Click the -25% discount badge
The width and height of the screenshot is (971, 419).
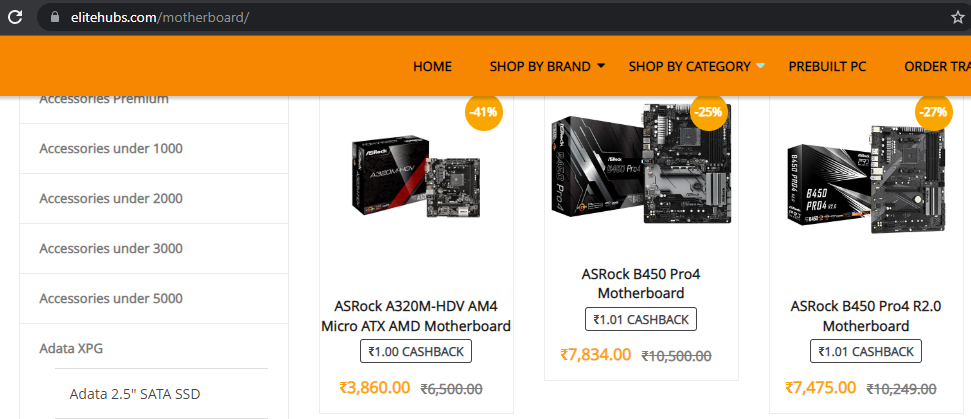[708, 113]
